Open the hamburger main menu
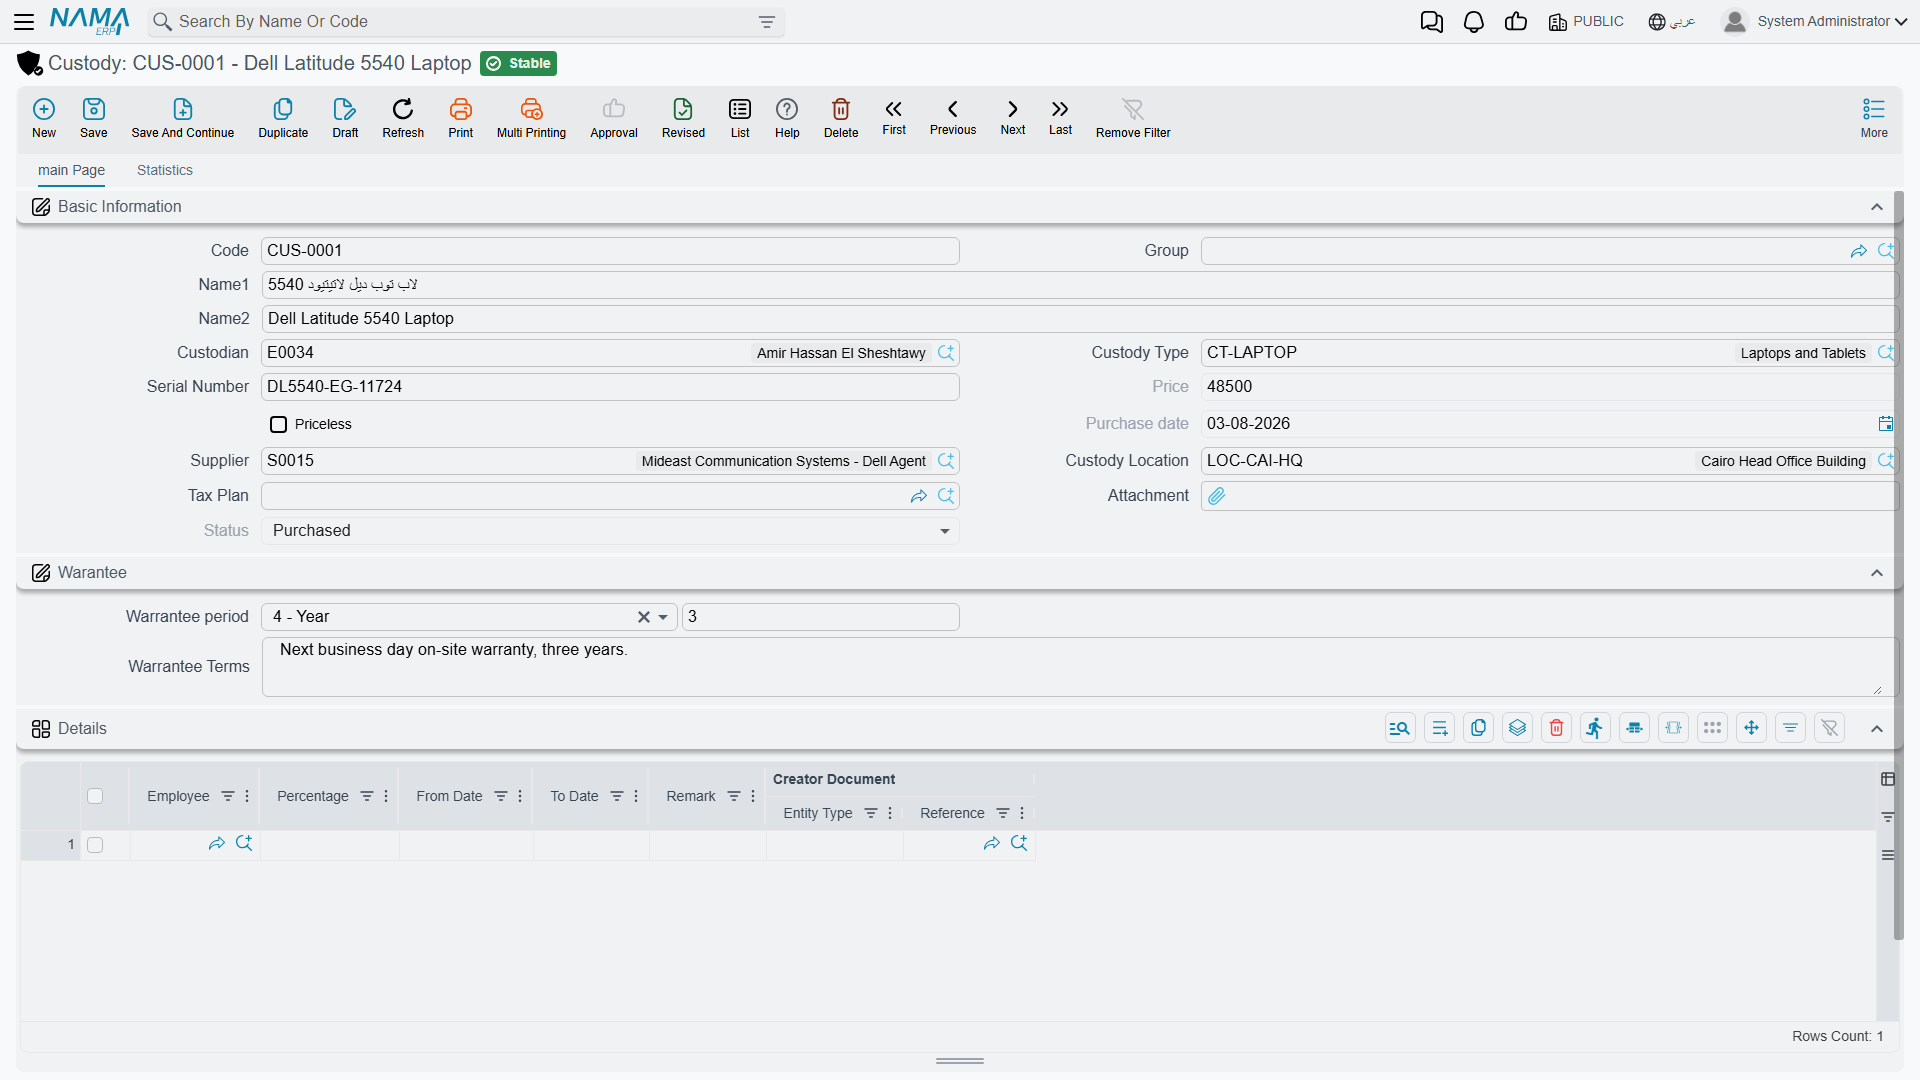This screenshot has height=1080, width=1920. tap(24, 21)
